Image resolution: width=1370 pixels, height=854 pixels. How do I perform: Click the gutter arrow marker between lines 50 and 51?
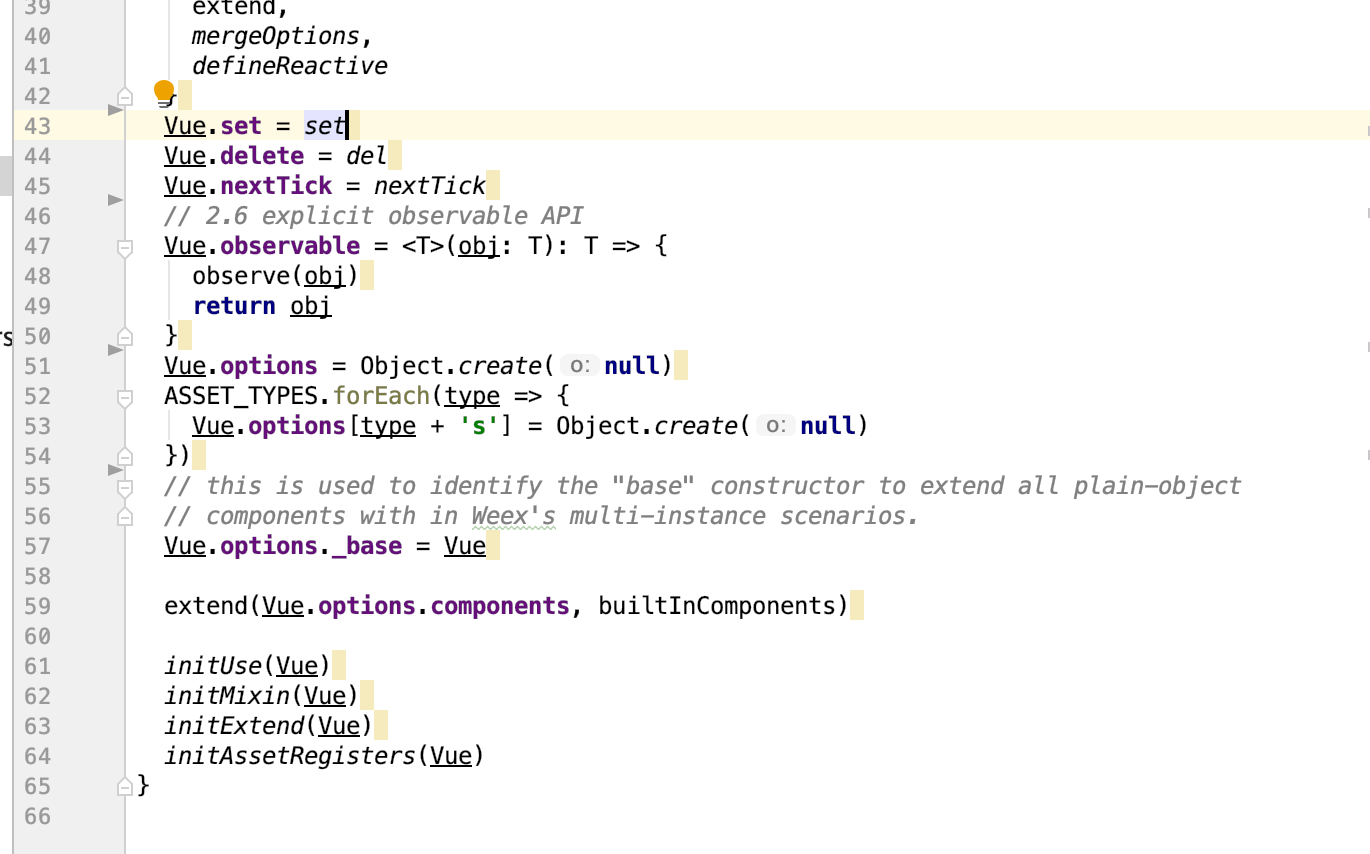115,350
